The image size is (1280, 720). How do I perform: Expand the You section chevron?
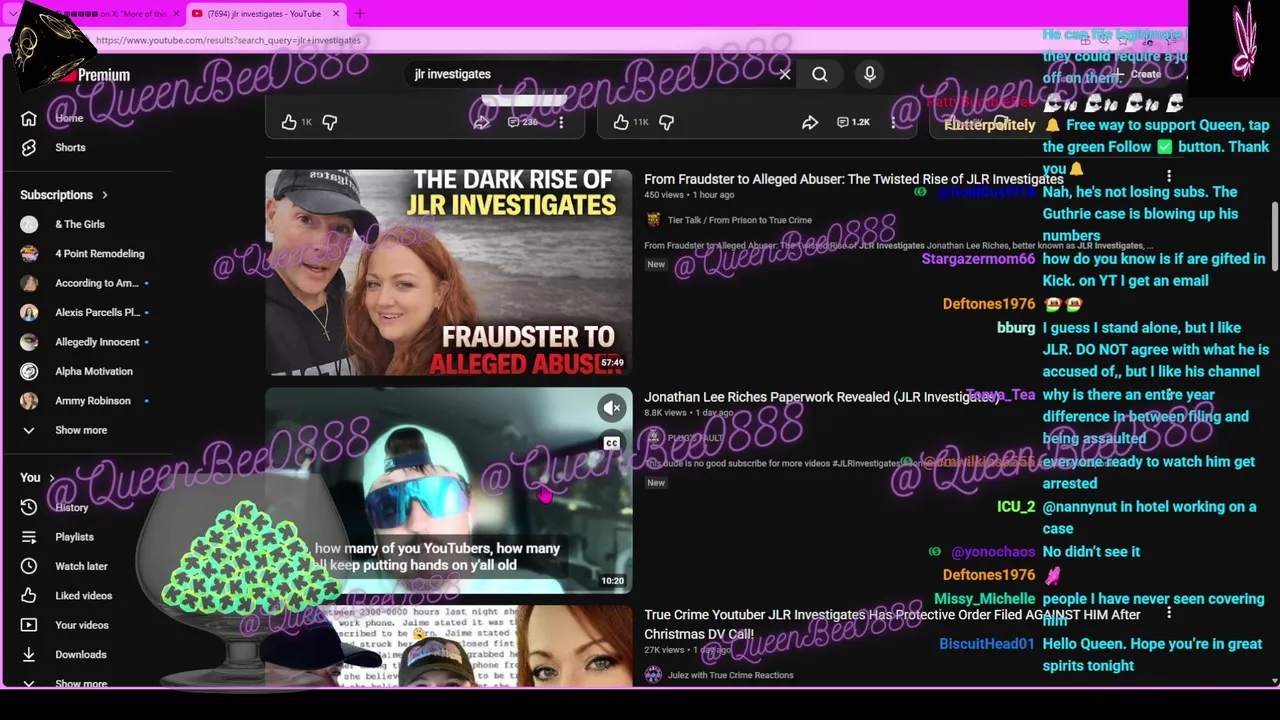(52, 478)
